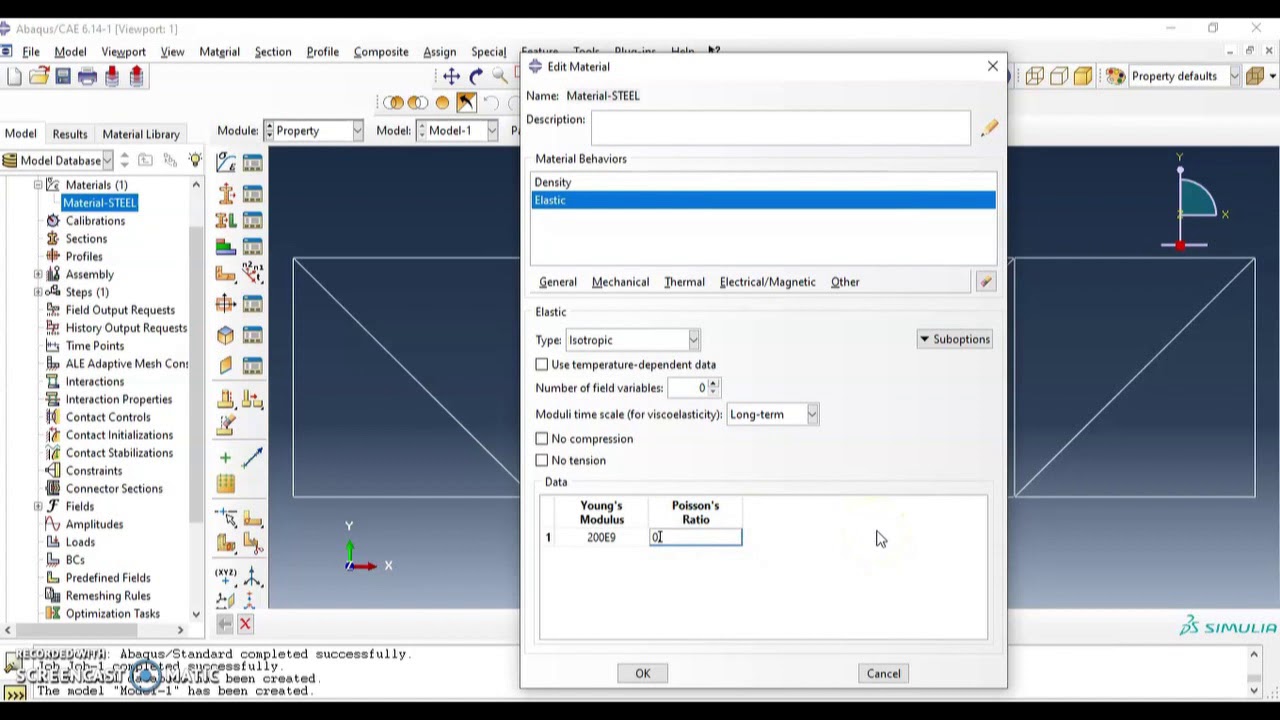Image resolution: width=1280 pixels, height=720 pixels.
Task: Click Cancel in the Edit Material dialog
Action: pos(884,673)
